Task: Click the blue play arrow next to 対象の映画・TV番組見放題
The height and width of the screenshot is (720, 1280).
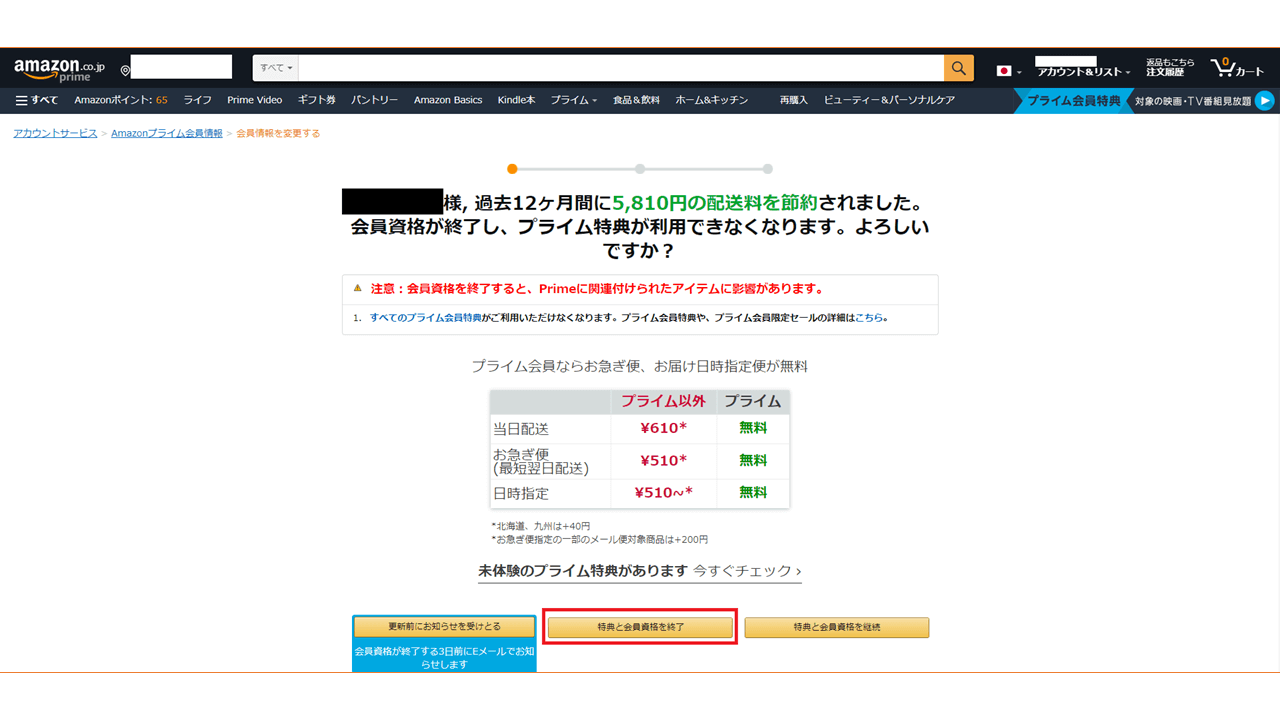Action: 1263,100
